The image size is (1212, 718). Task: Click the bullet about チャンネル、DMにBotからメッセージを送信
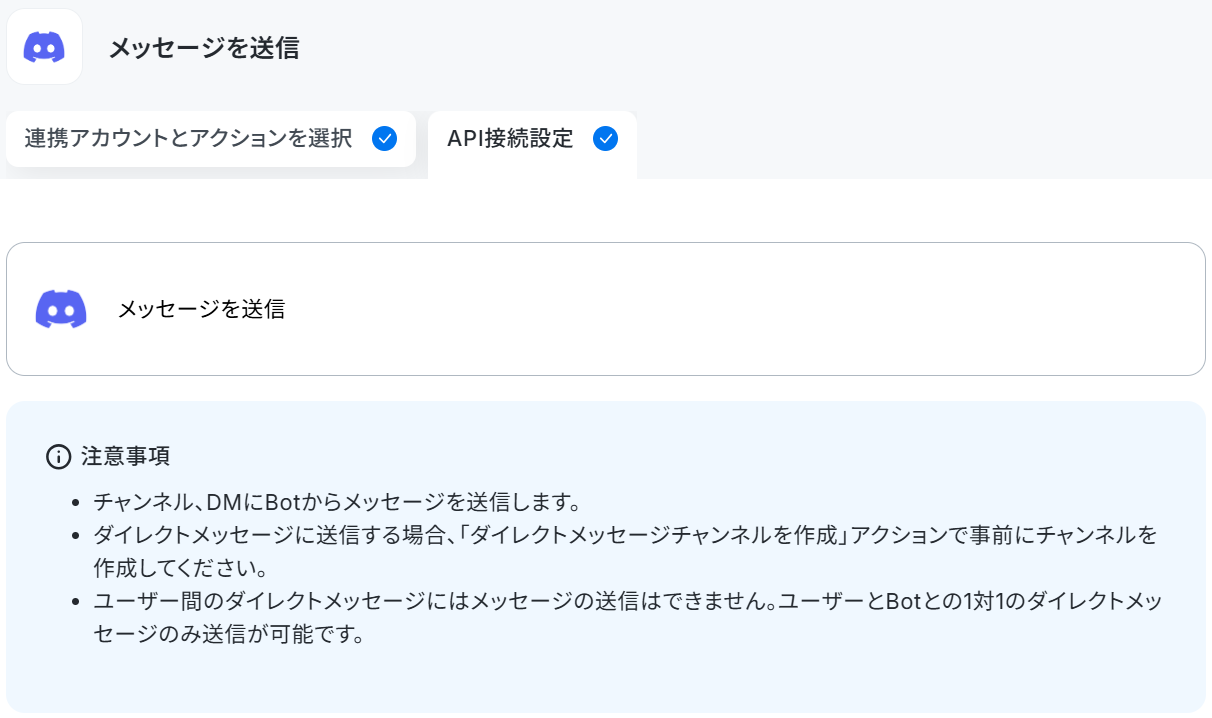(338, 501)
